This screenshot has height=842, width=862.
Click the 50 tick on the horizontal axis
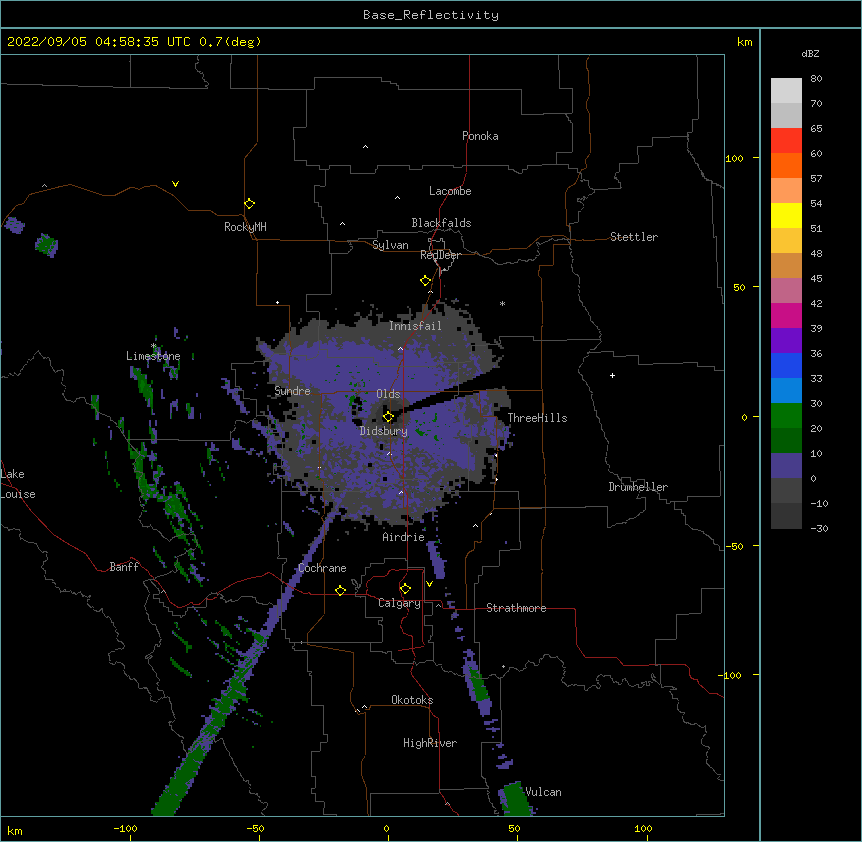(x=513, y=828)
